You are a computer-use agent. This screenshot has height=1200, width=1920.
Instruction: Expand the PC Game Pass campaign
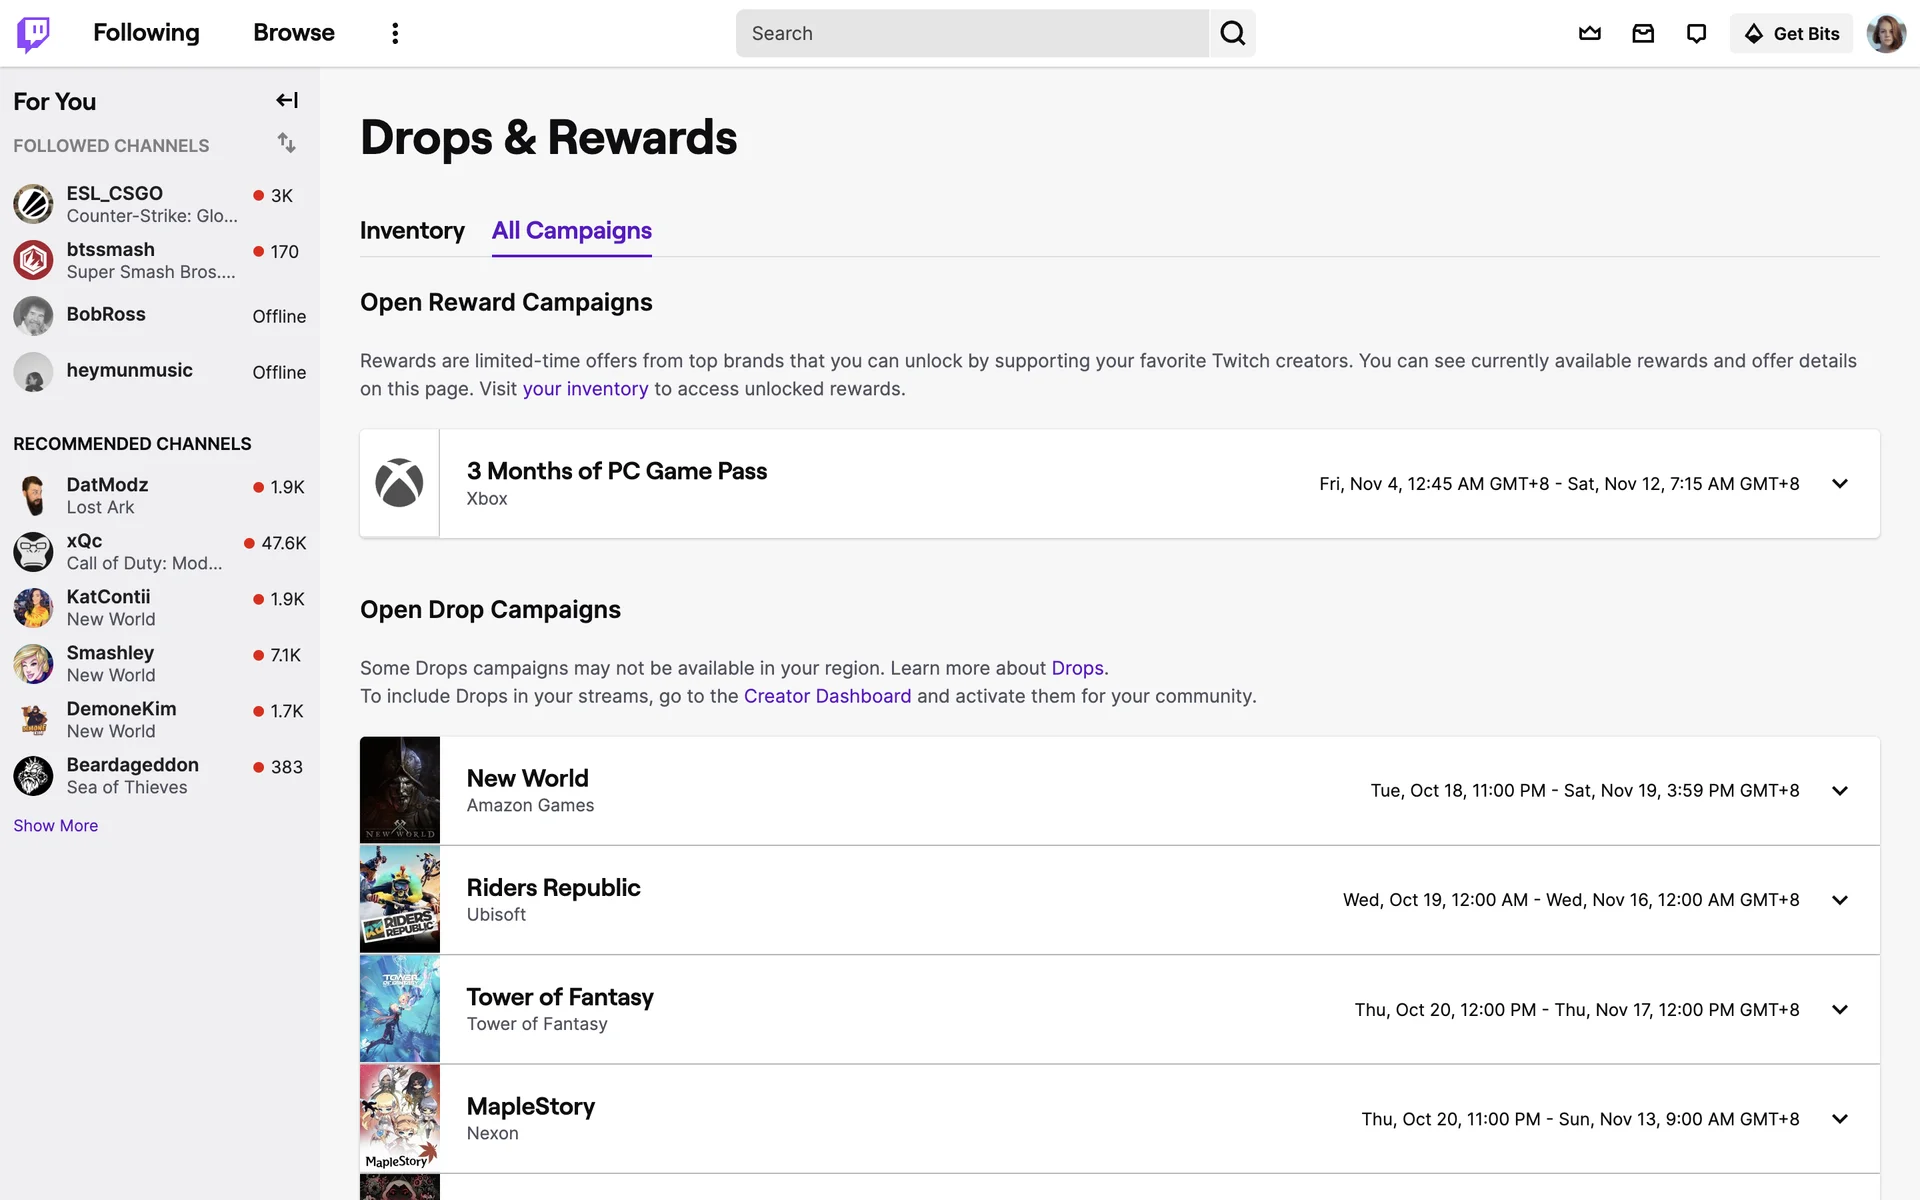coord(1839,484)
